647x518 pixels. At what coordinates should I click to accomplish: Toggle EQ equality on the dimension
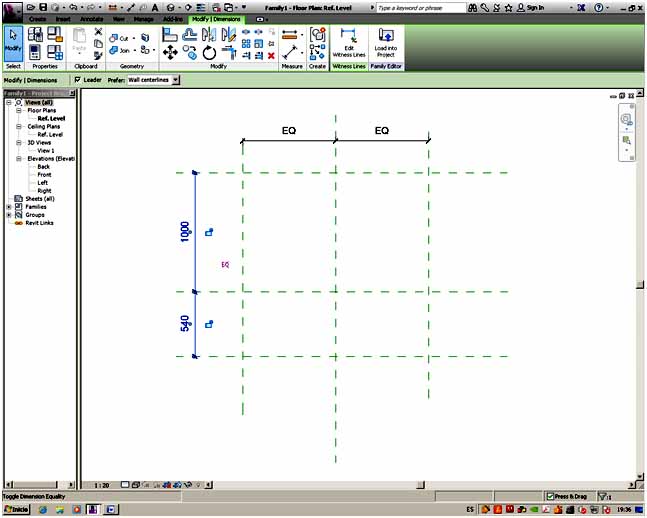[x=225, y=265]
